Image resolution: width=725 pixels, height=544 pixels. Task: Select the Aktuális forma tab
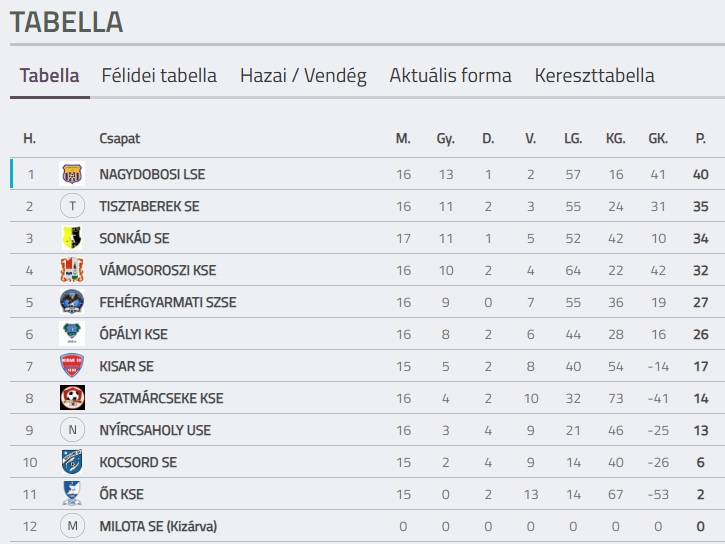coord(450,76)
